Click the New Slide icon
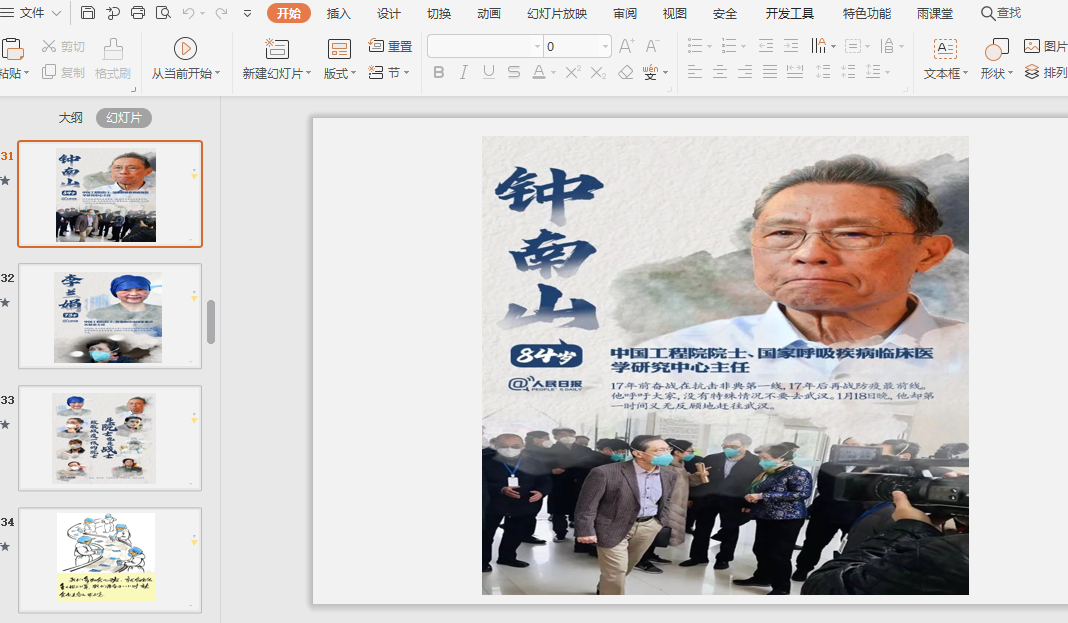This screenshot has width=1068, height=623. 276,48
